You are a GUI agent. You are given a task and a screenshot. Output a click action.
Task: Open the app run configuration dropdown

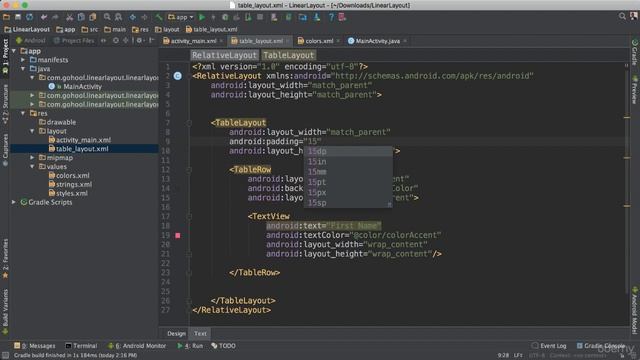pos(180,17)
